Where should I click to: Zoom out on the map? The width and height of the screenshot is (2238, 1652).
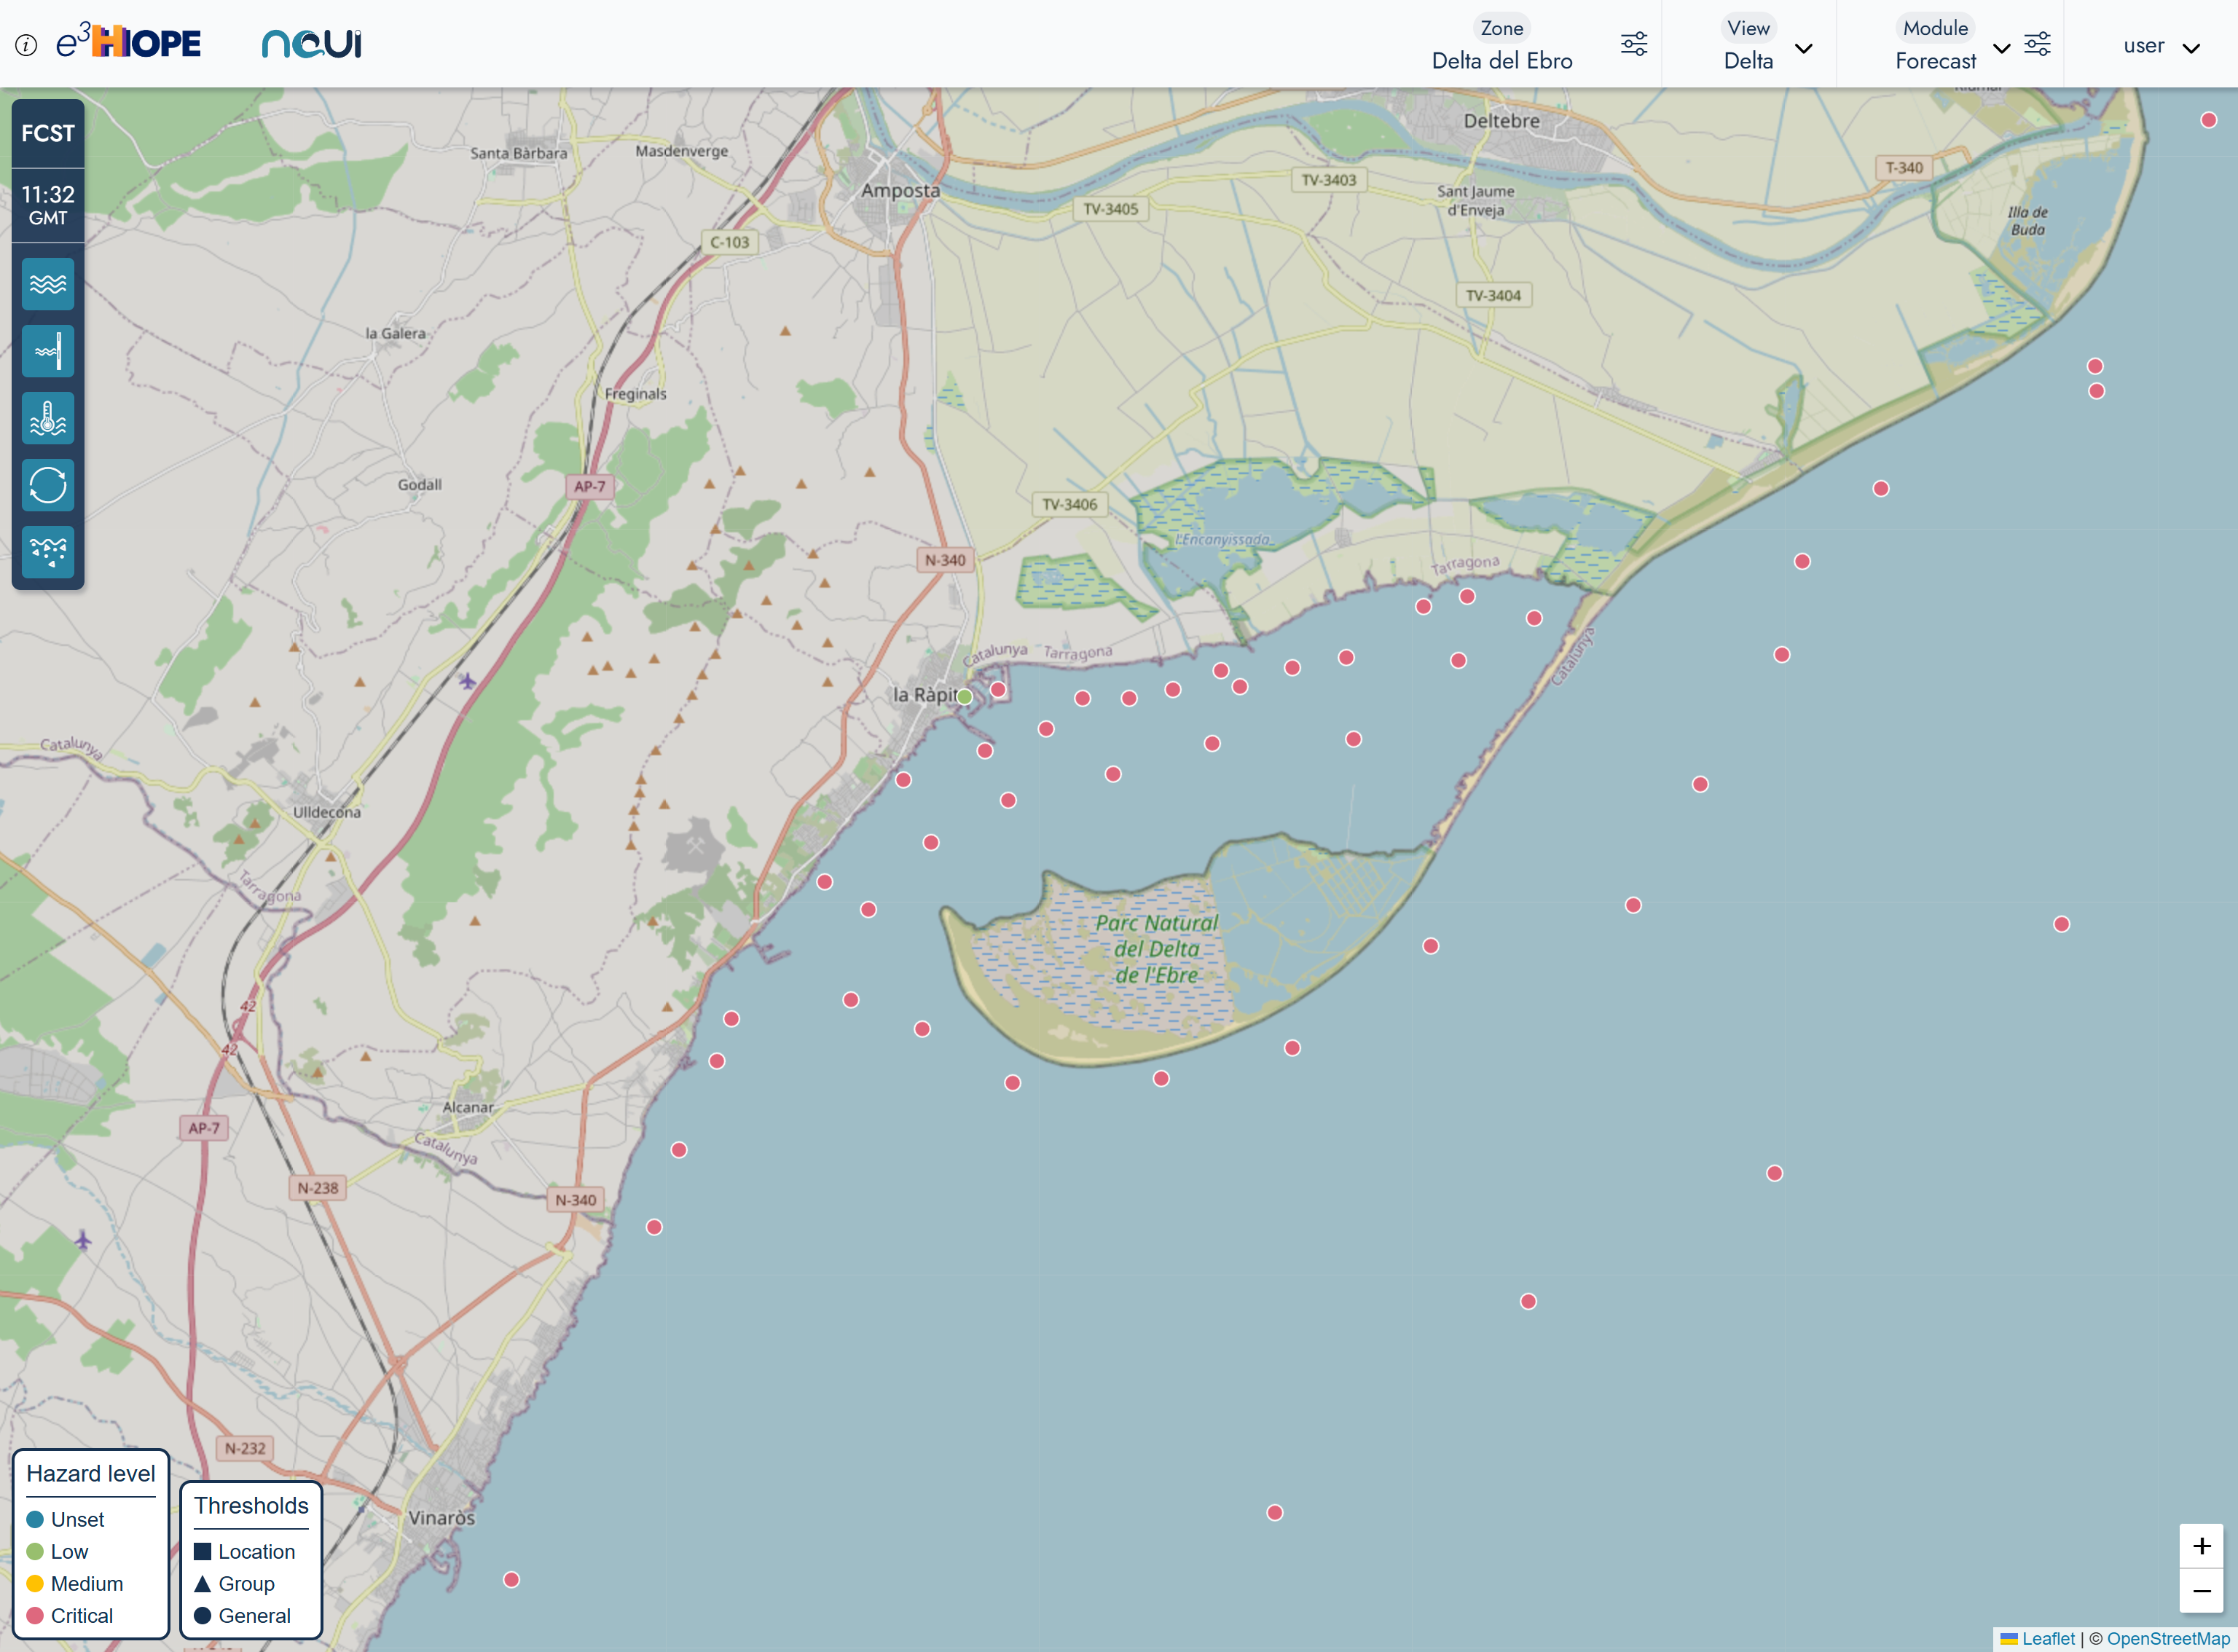[x=2201, y=1591]
